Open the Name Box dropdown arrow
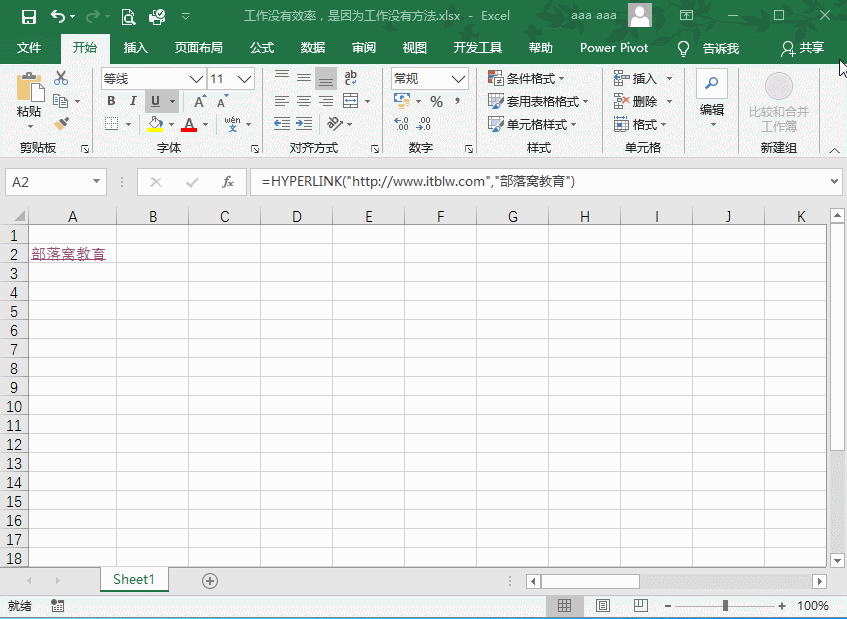Screen dimensions: 847x619 [x=97, y=182]
